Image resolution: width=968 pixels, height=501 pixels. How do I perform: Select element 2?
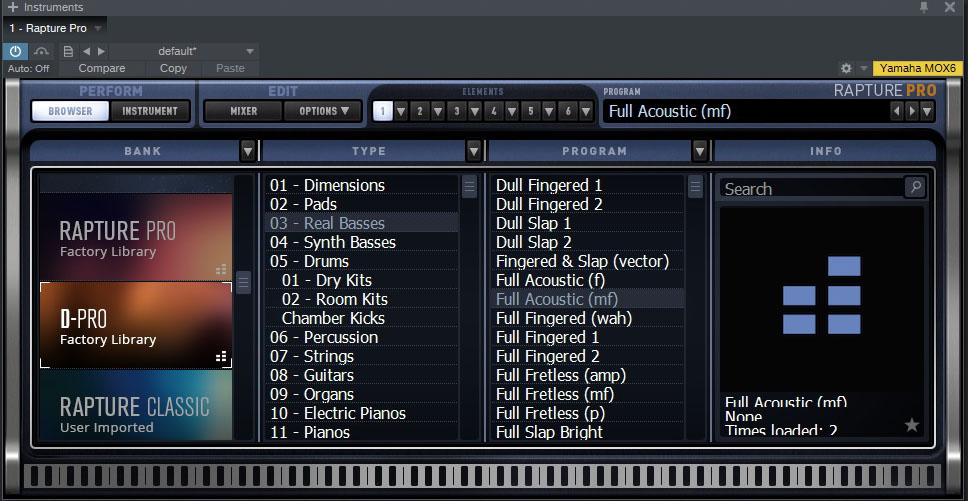tap(420, 112)
